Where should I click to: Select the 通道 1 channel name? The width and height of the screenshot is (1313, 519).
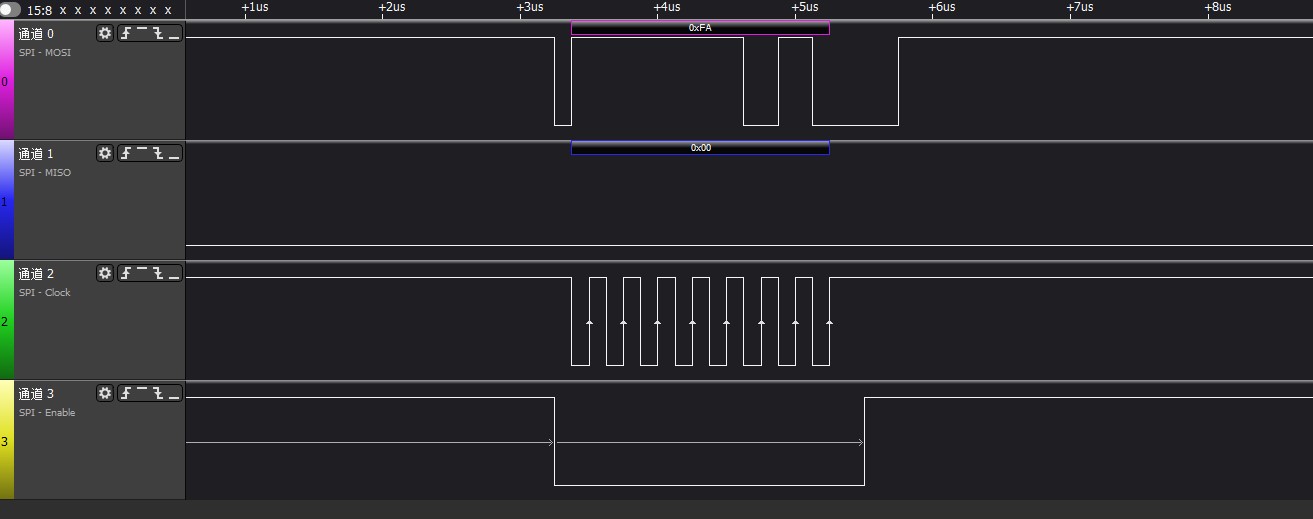(x=36, y=154)
